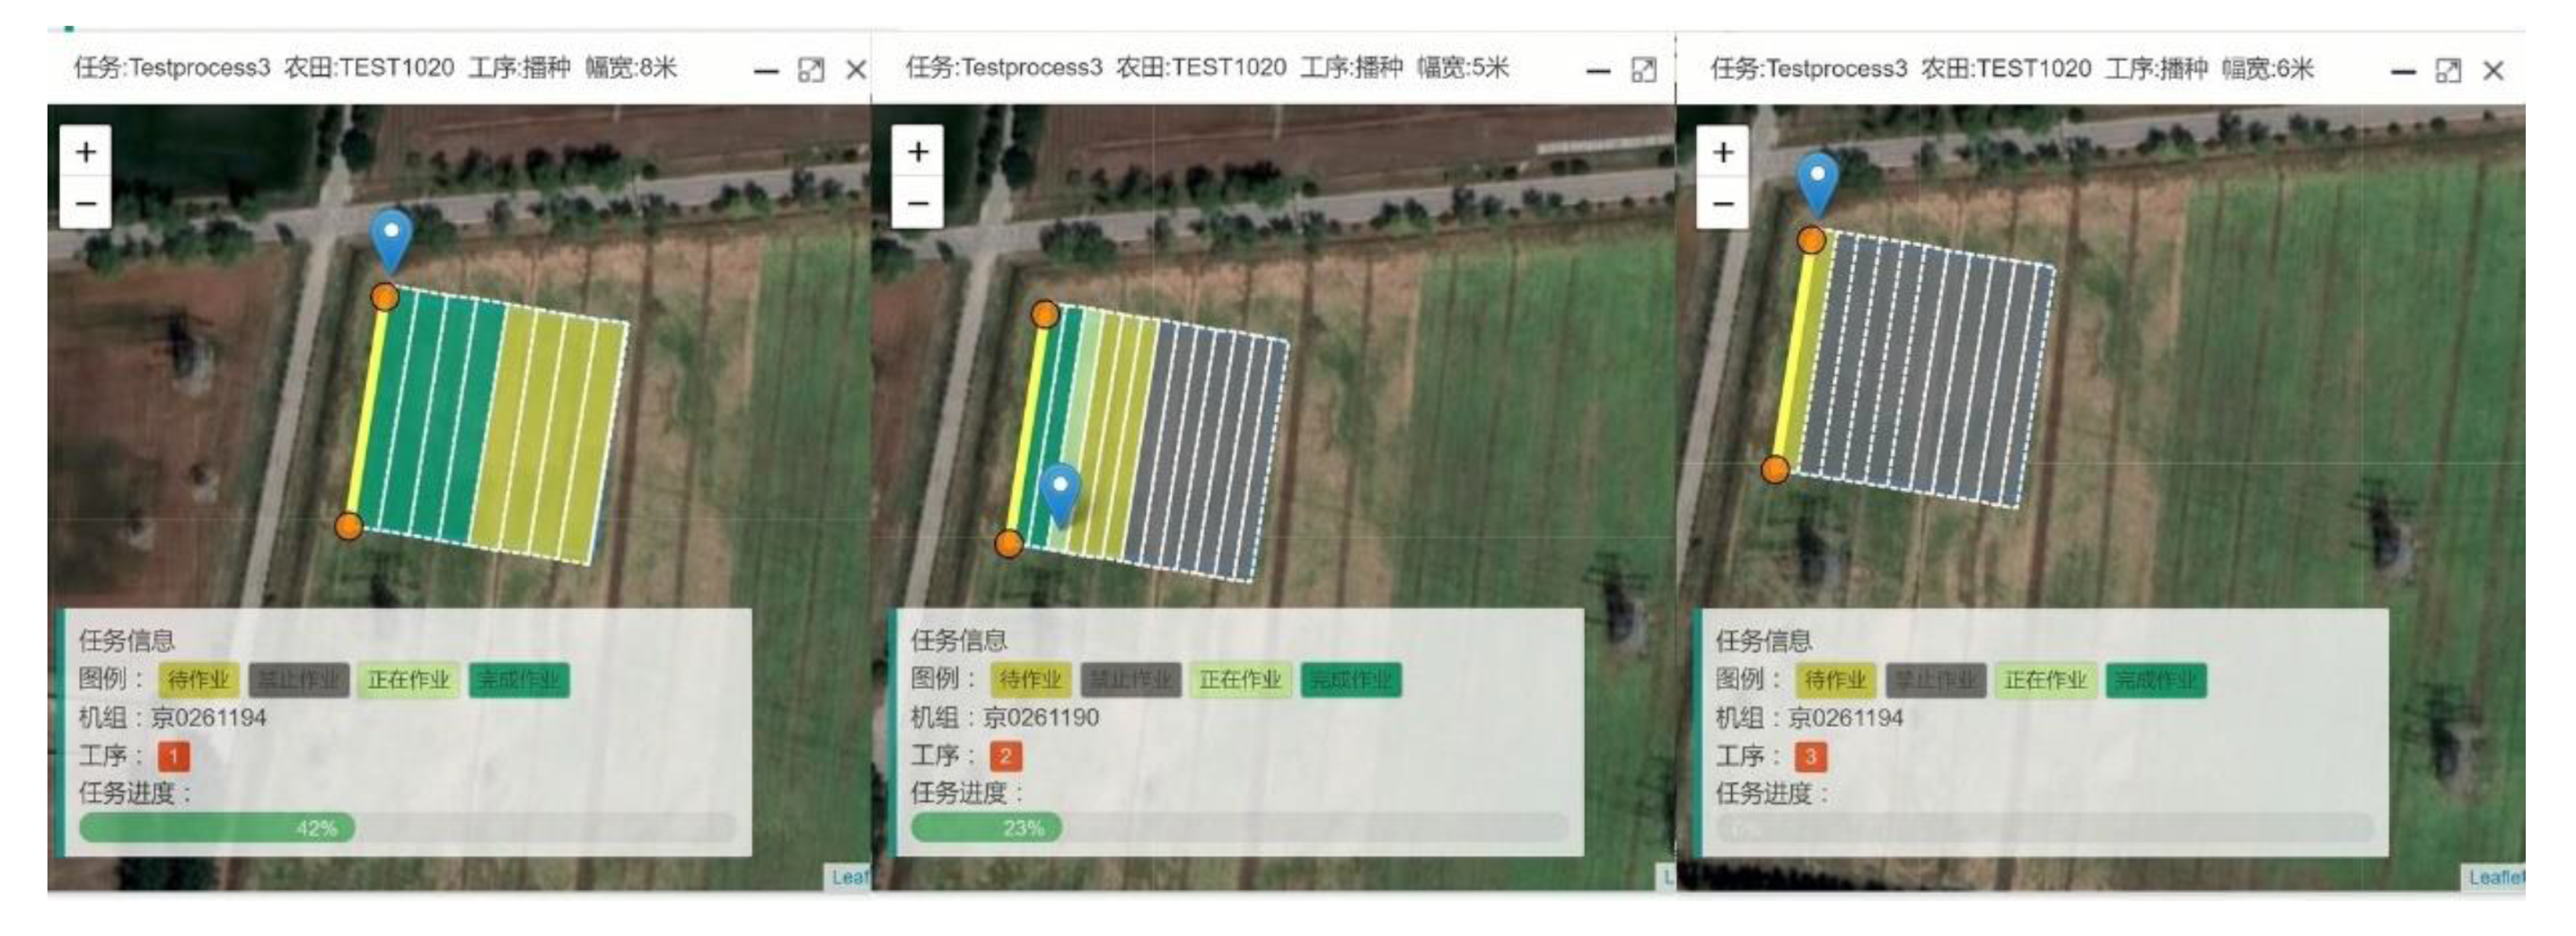Click the 42% task progress bar

[x=408, y=828]
